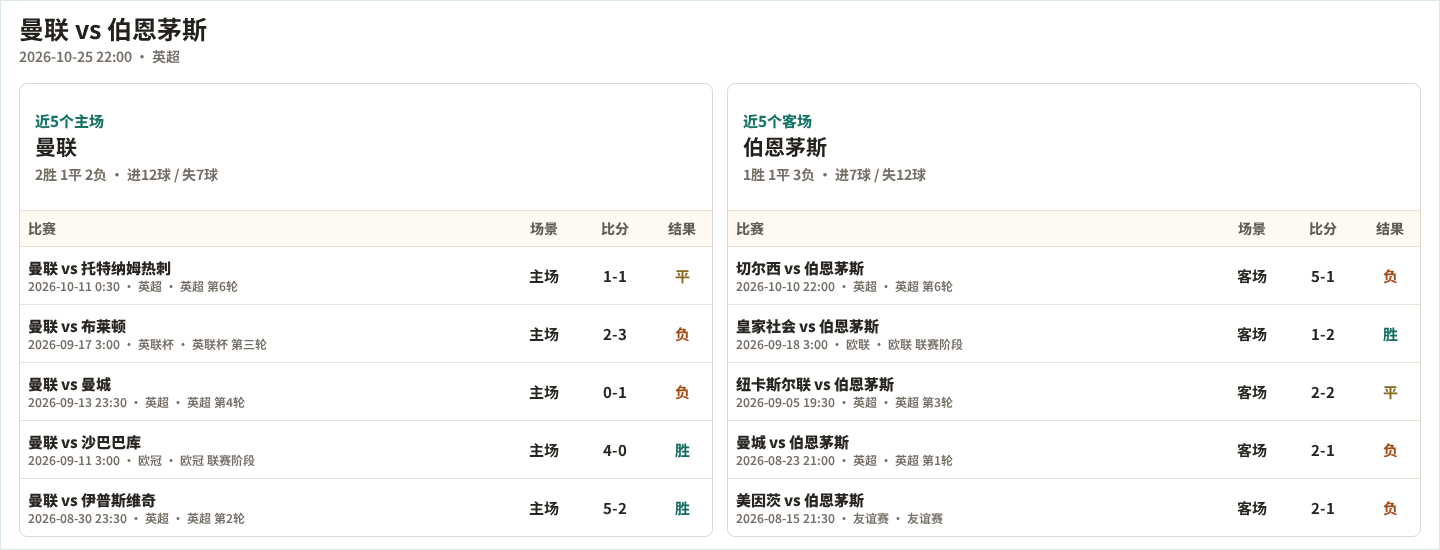
Task: Click 场景 column header in 伯恩茅斯 table
Action: point(1252,229)
